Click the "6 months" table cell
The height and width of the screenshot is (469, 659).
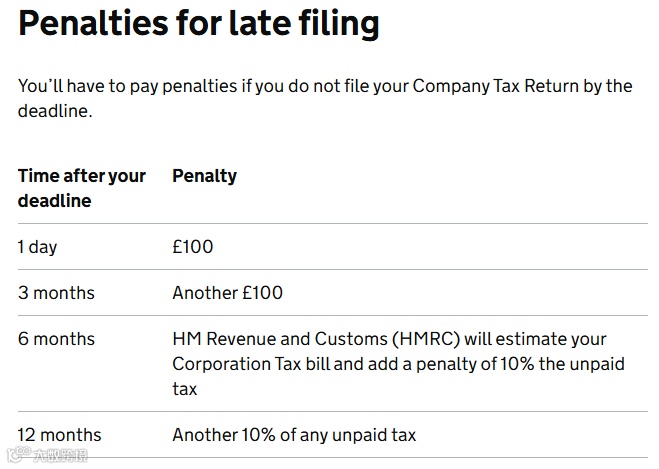point(56,339)
